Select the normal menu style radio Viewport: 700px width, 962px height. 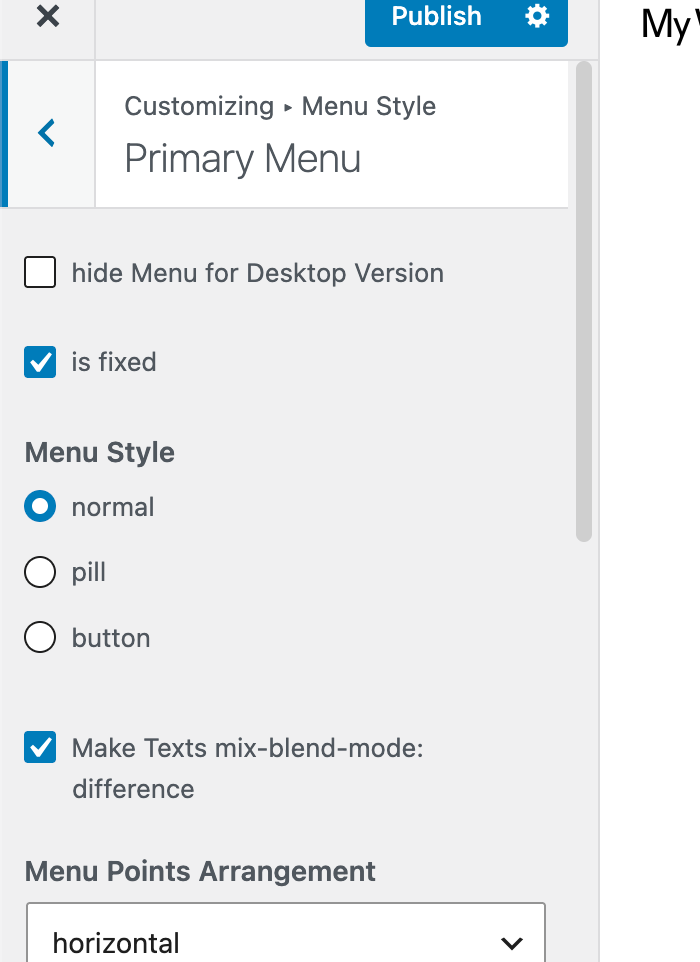pos(40,506)
